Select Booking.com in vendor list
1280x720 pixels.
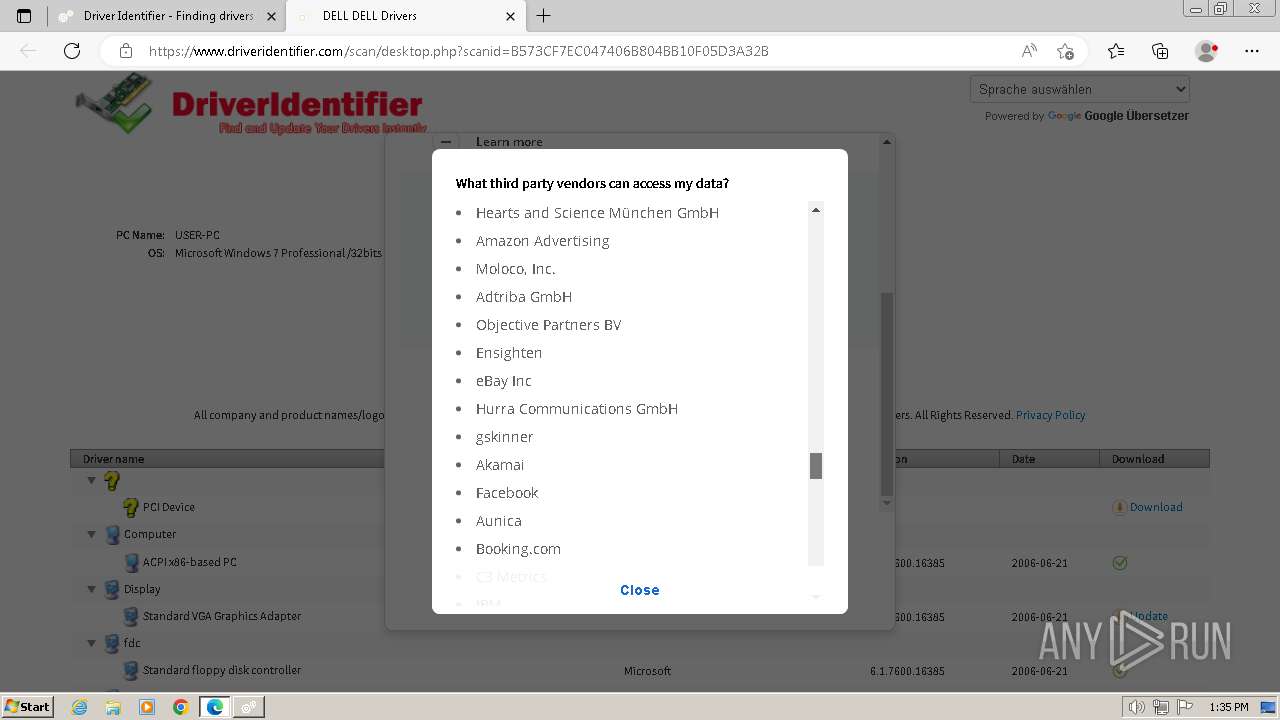tap(518, 549)
